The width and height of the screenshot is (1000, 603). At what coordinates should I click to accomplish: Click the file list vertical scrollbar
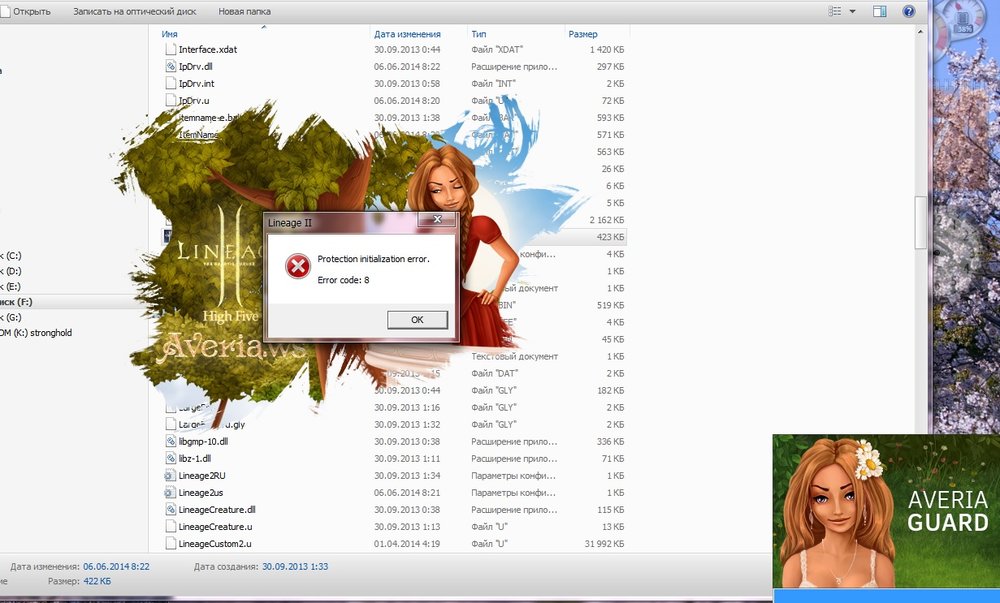pyautogui.click(x=921, y=220)
